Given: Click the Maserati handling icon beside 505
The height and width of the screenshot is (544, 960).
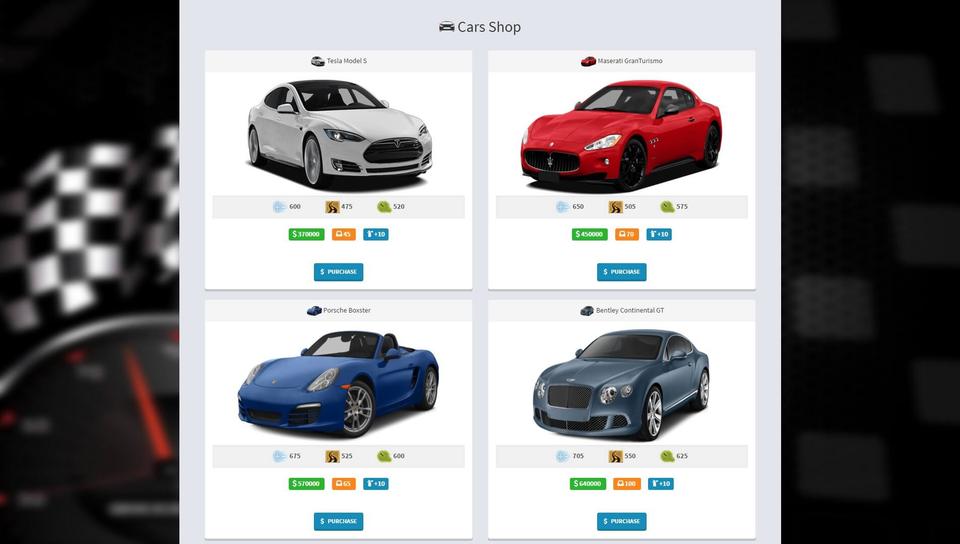Looking at the screenshot, I should pyautogui.click(x=615, y=207).
